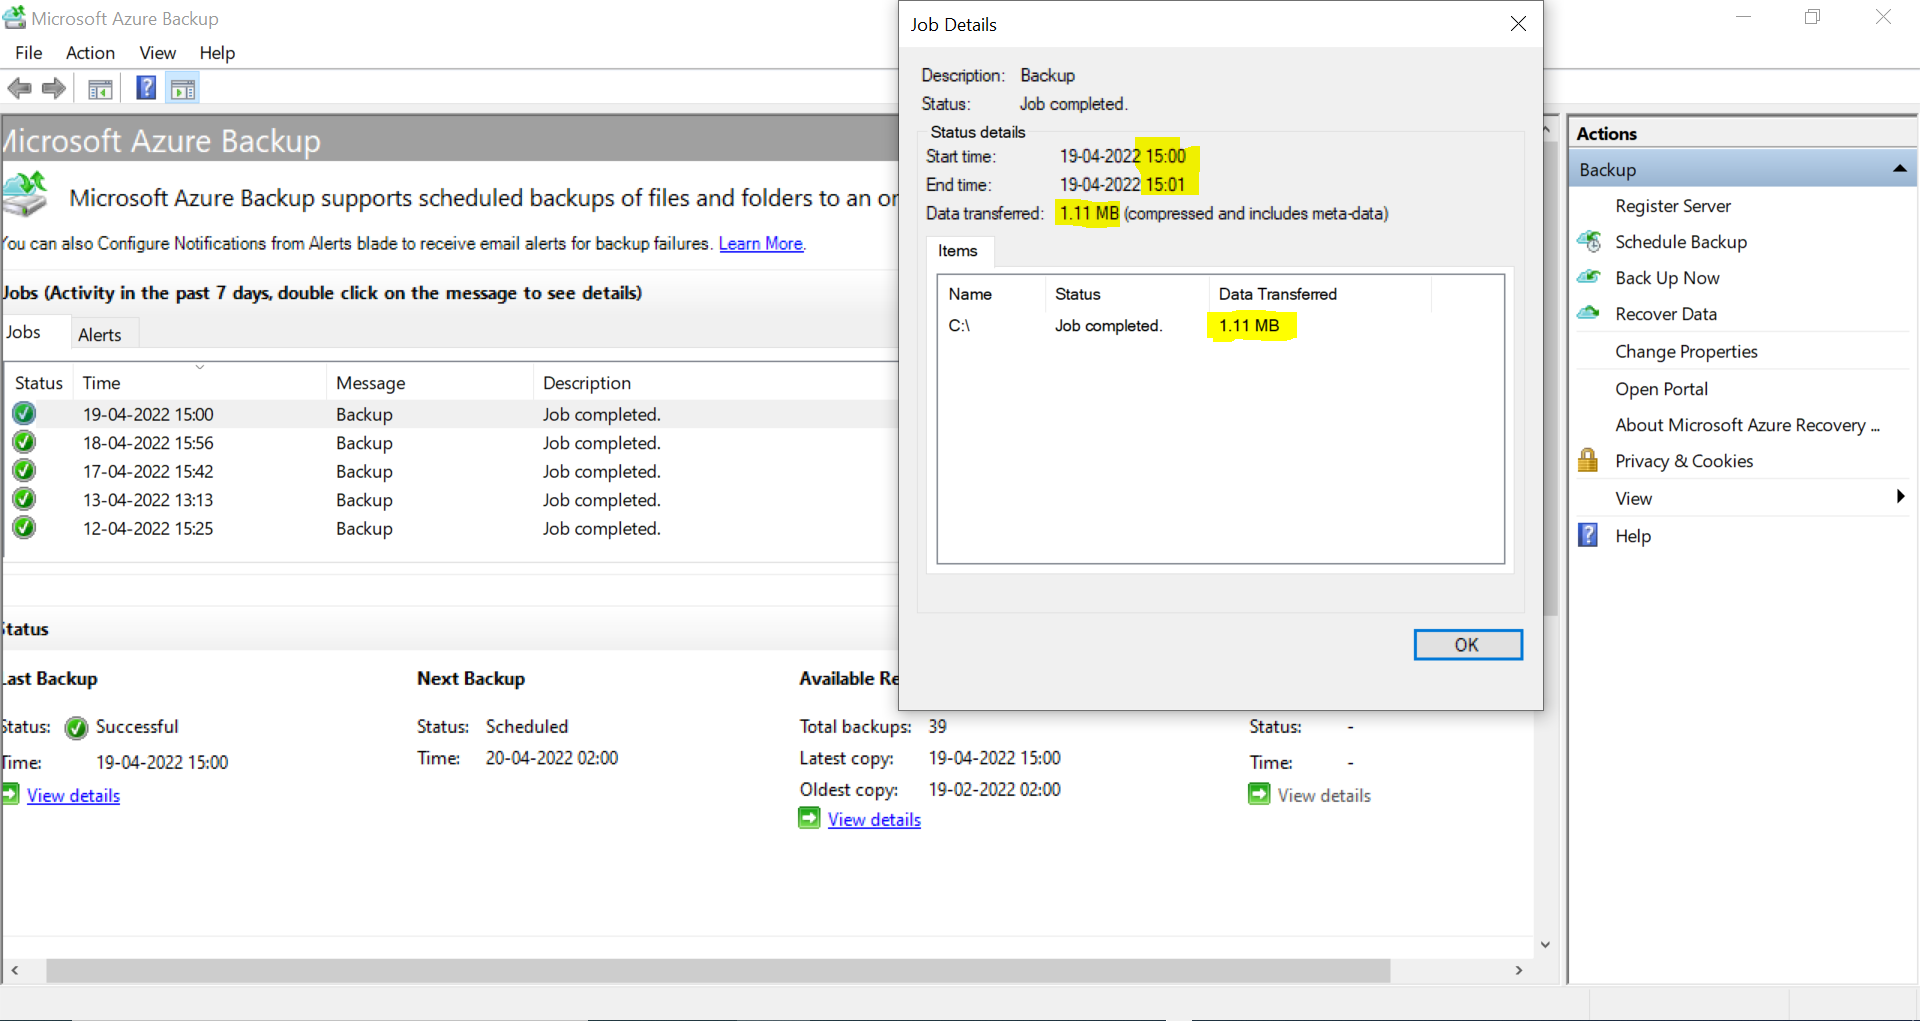Click the Data Transferred column header
Viewport: 1920px width, 1021px height.
coord(1318,294)
